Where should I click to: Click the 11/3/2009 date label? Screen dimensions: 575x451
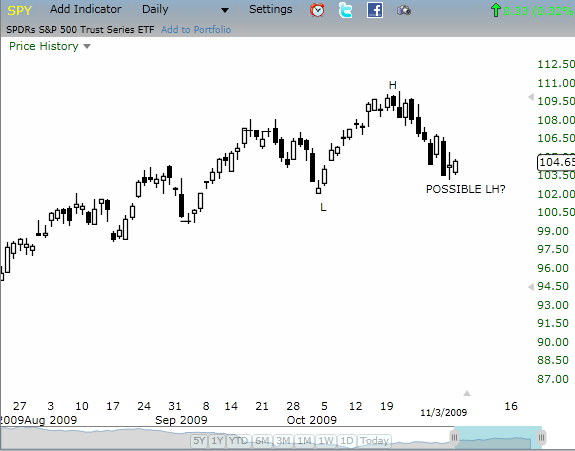(444, 413)
